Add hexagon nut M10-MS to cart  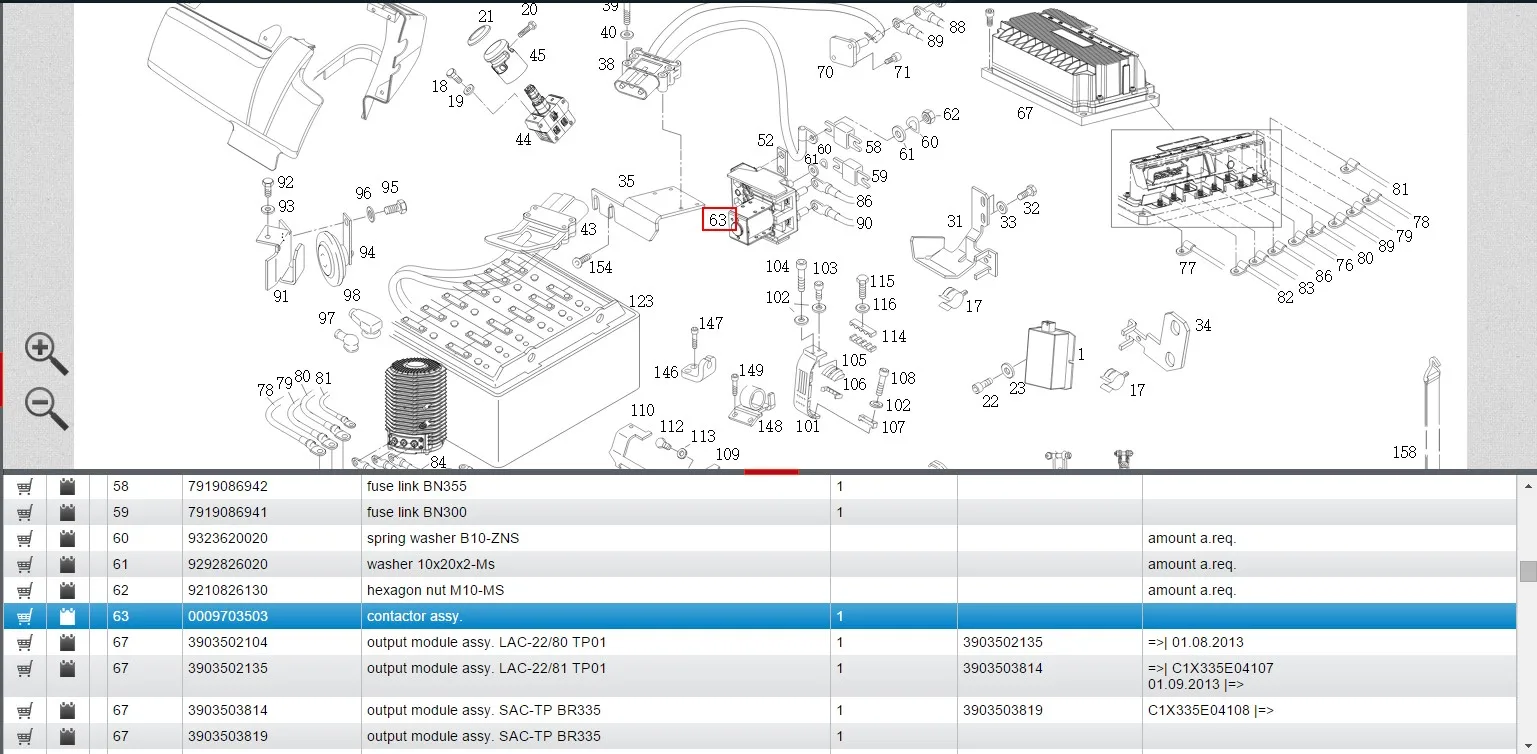click(x=24, y=591)
